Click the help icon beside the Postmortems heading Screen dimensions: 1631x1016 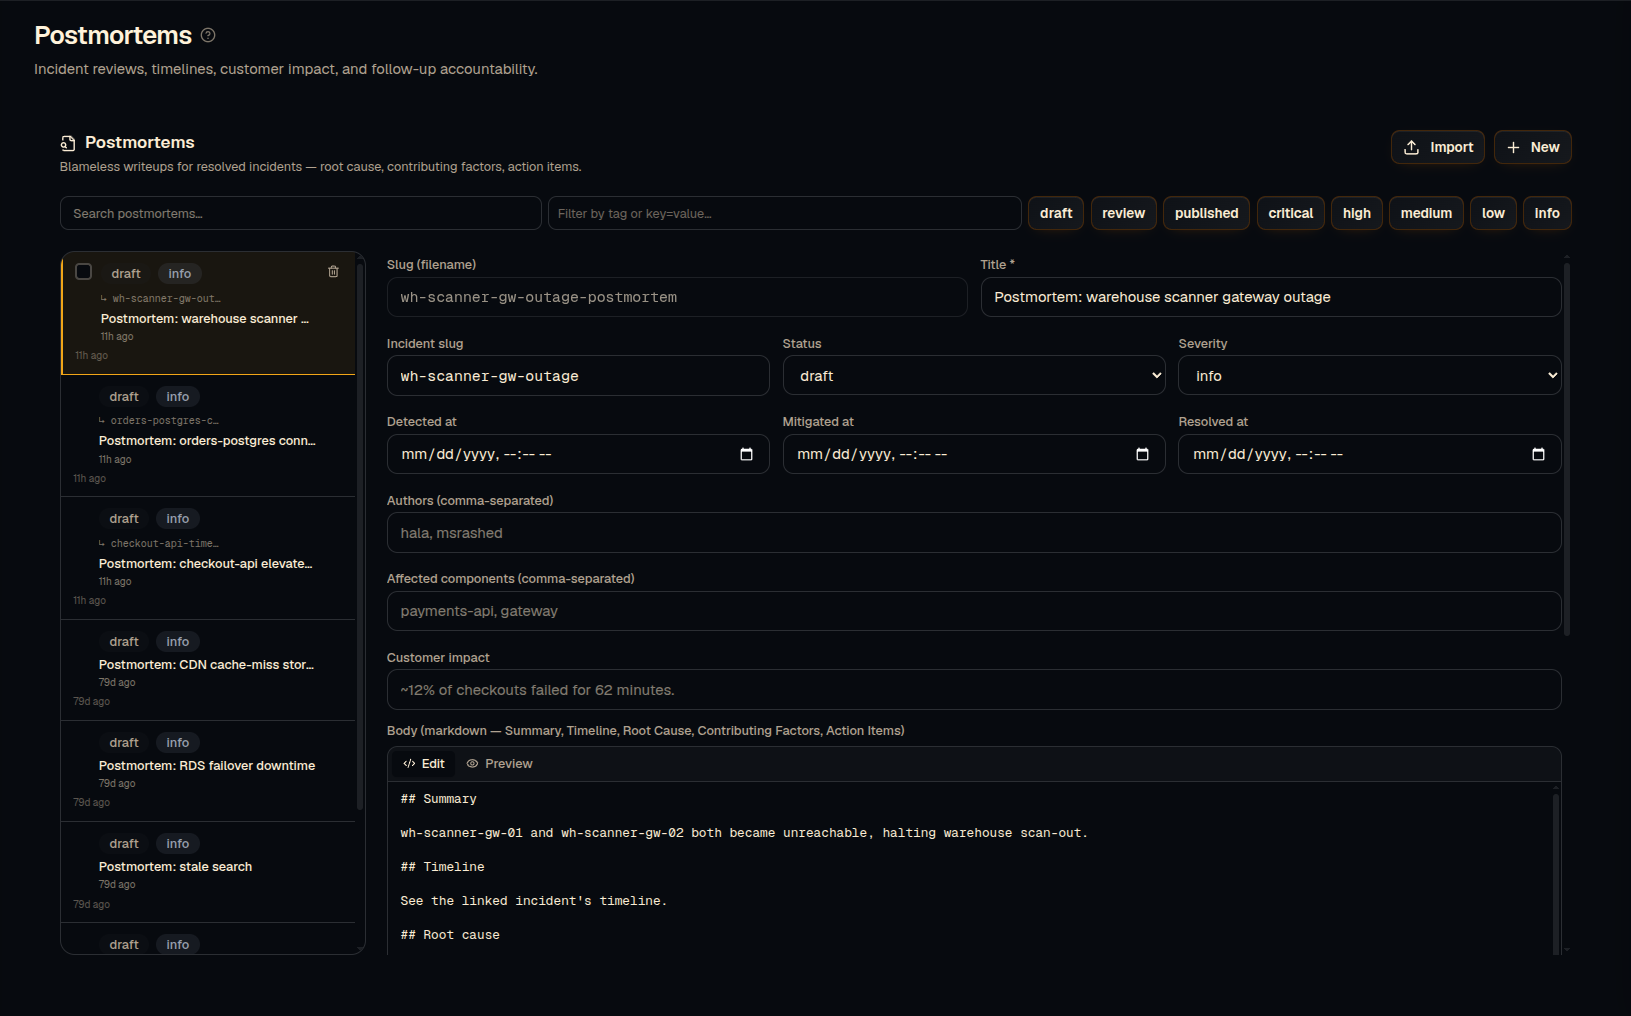click(208, 35)
